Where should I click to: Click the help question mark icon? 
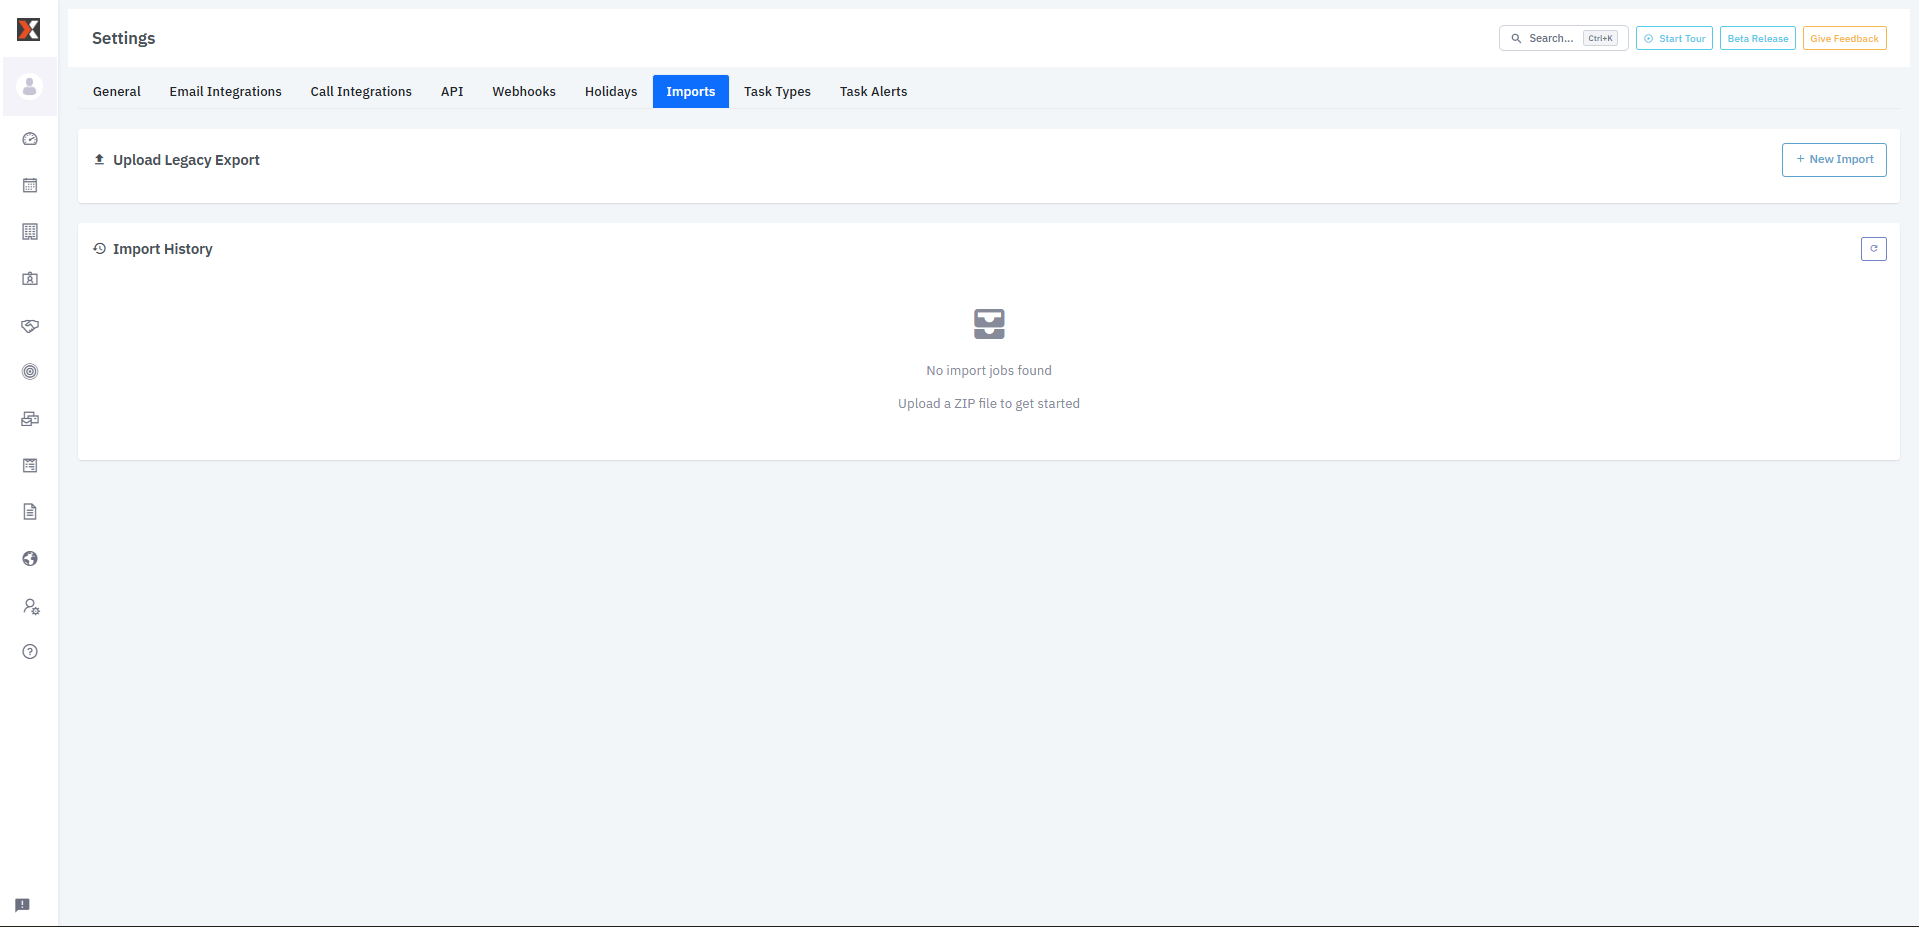pyautogui.click(x=30, y=652)
